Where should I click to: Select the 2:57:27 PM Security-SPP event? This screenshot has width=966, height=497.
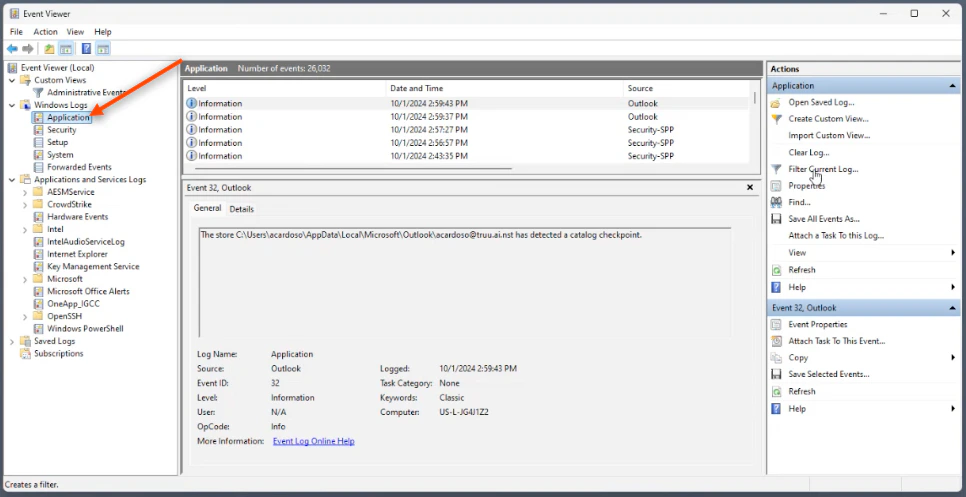click(466, 129)
